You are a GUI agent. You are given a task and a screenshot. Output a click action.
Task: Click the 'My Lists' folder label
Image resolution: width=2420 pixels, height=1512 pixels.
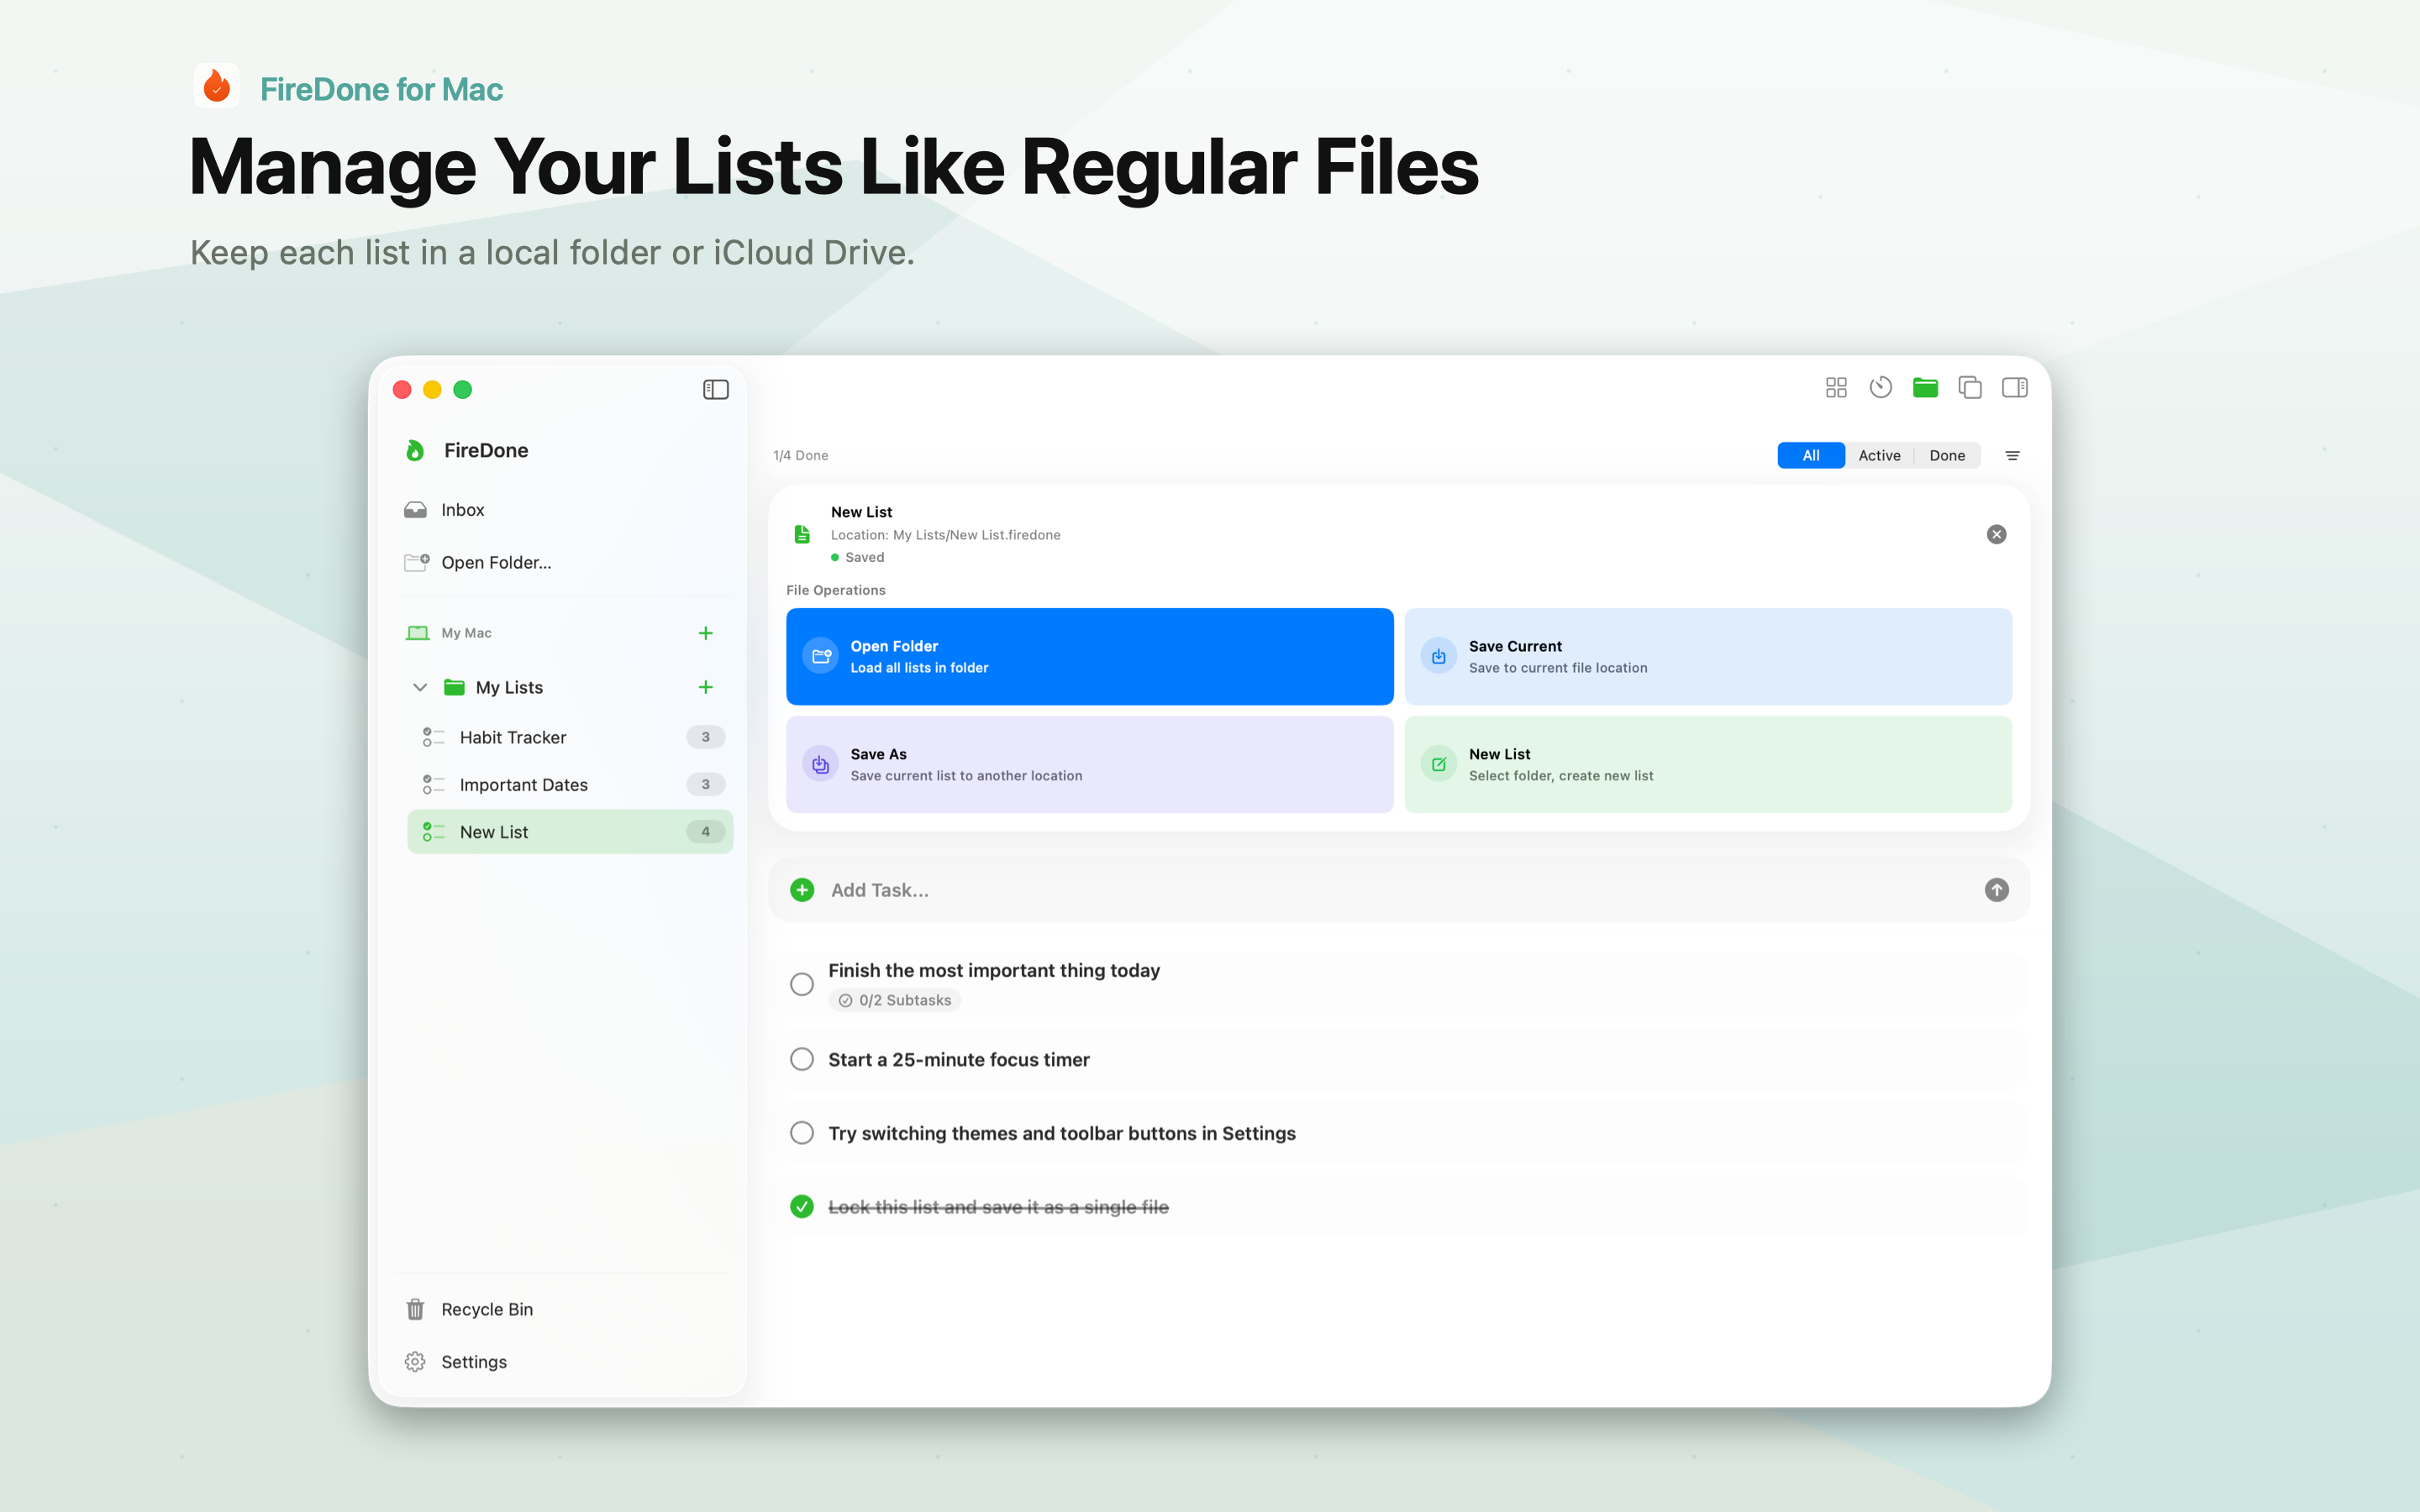point(510,687)
